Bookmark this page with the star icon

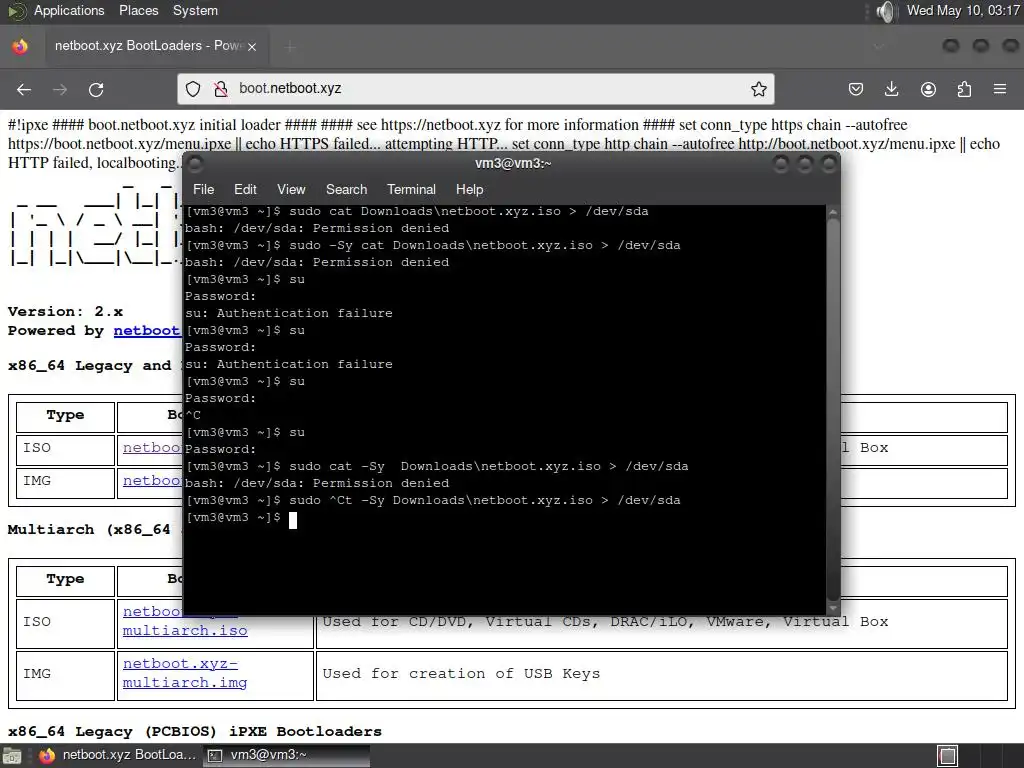(758, 89)
